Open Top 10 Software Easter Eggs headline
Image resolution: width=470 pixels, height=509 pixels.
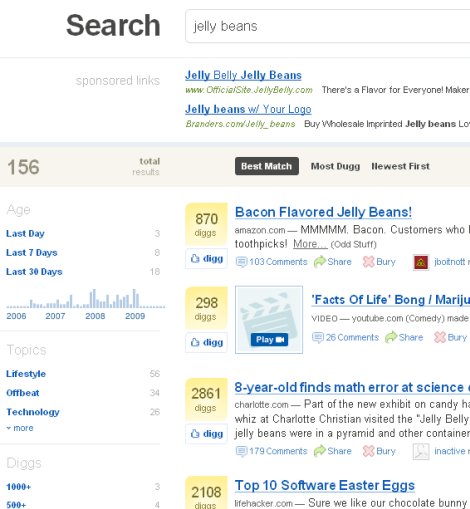pyautogui.click(x=325, y=485)
